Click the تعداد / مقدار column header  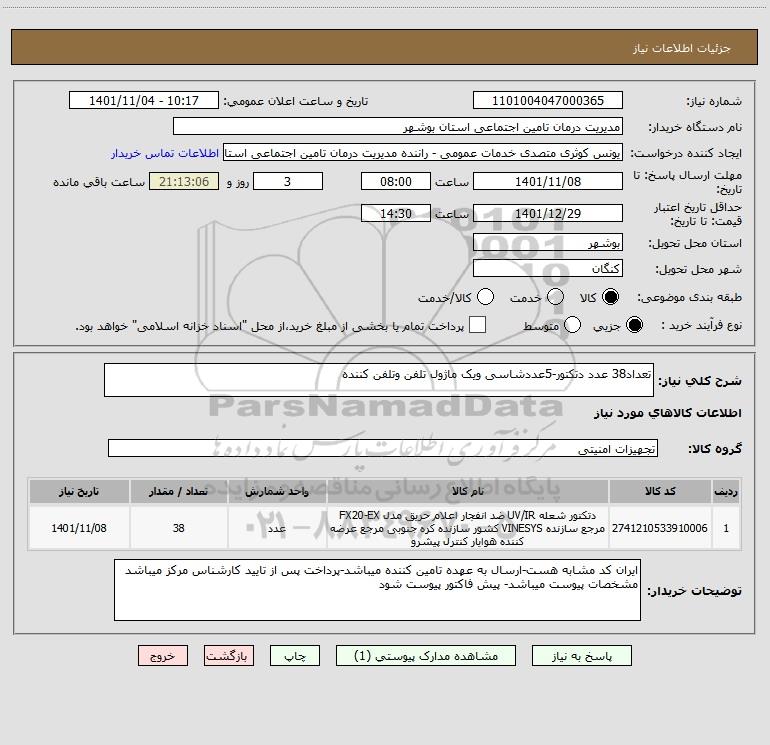coord(178,491)
